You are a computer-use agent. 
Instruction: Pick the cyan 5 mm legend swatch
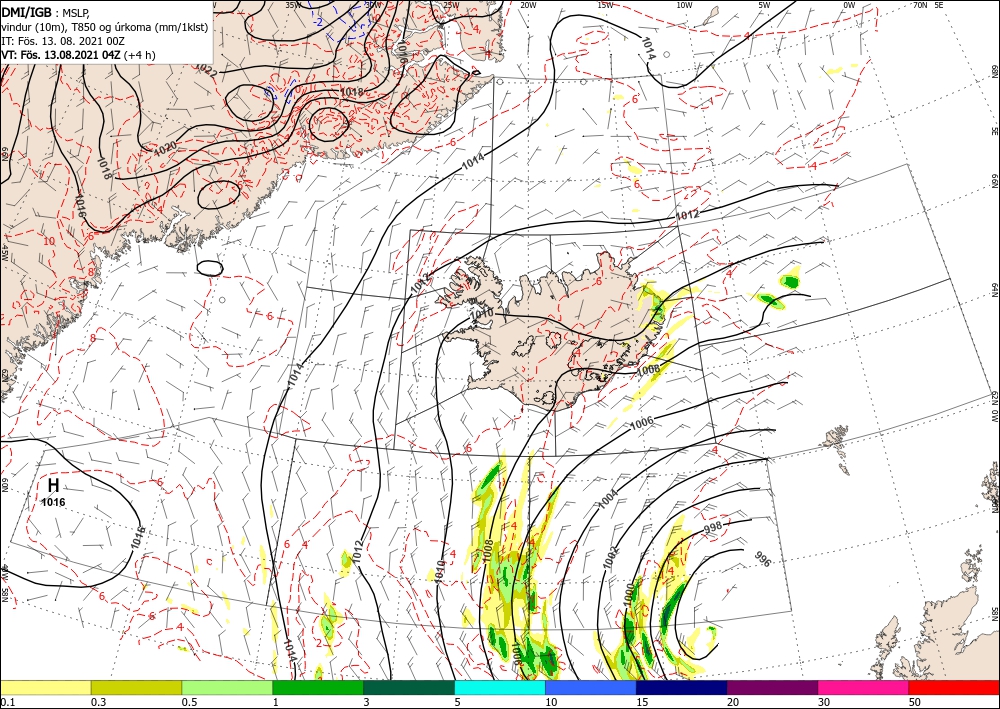[500, 687]
